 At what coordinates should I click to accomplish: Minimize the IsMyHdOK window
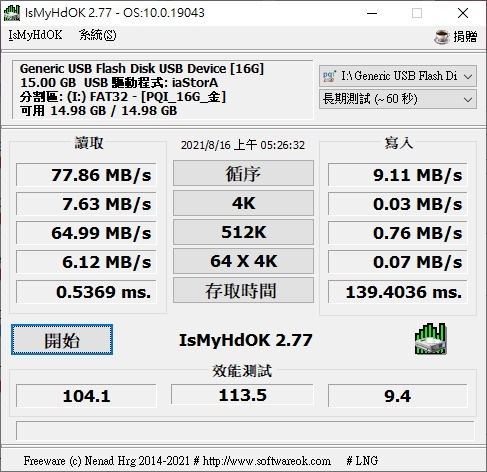point(372,13)
